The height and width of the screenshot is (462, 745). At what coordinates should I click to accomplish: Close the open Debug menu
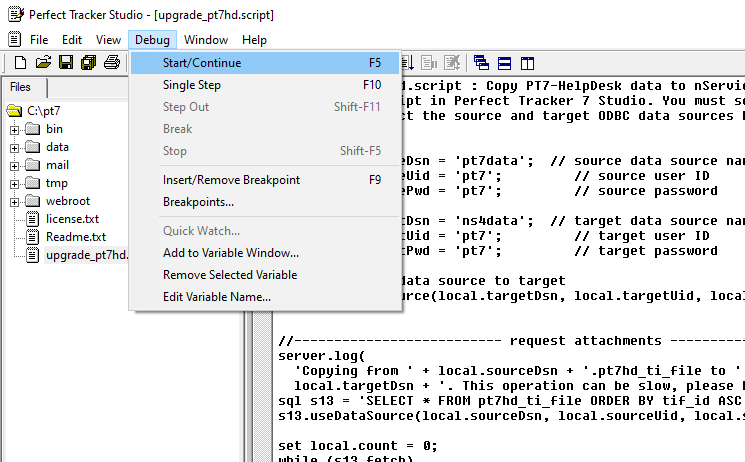pyautogui.click(x=152, y=39)
